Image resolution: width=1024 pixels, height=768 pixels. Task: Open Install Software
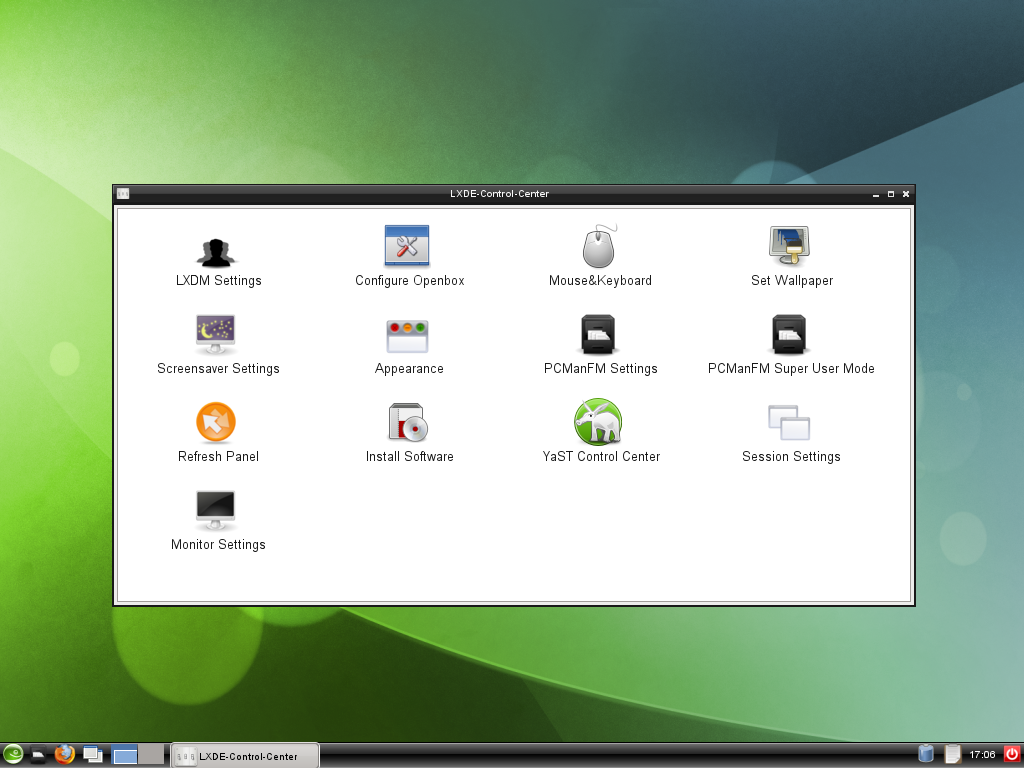pyautogui.click(x=408, y=423)
